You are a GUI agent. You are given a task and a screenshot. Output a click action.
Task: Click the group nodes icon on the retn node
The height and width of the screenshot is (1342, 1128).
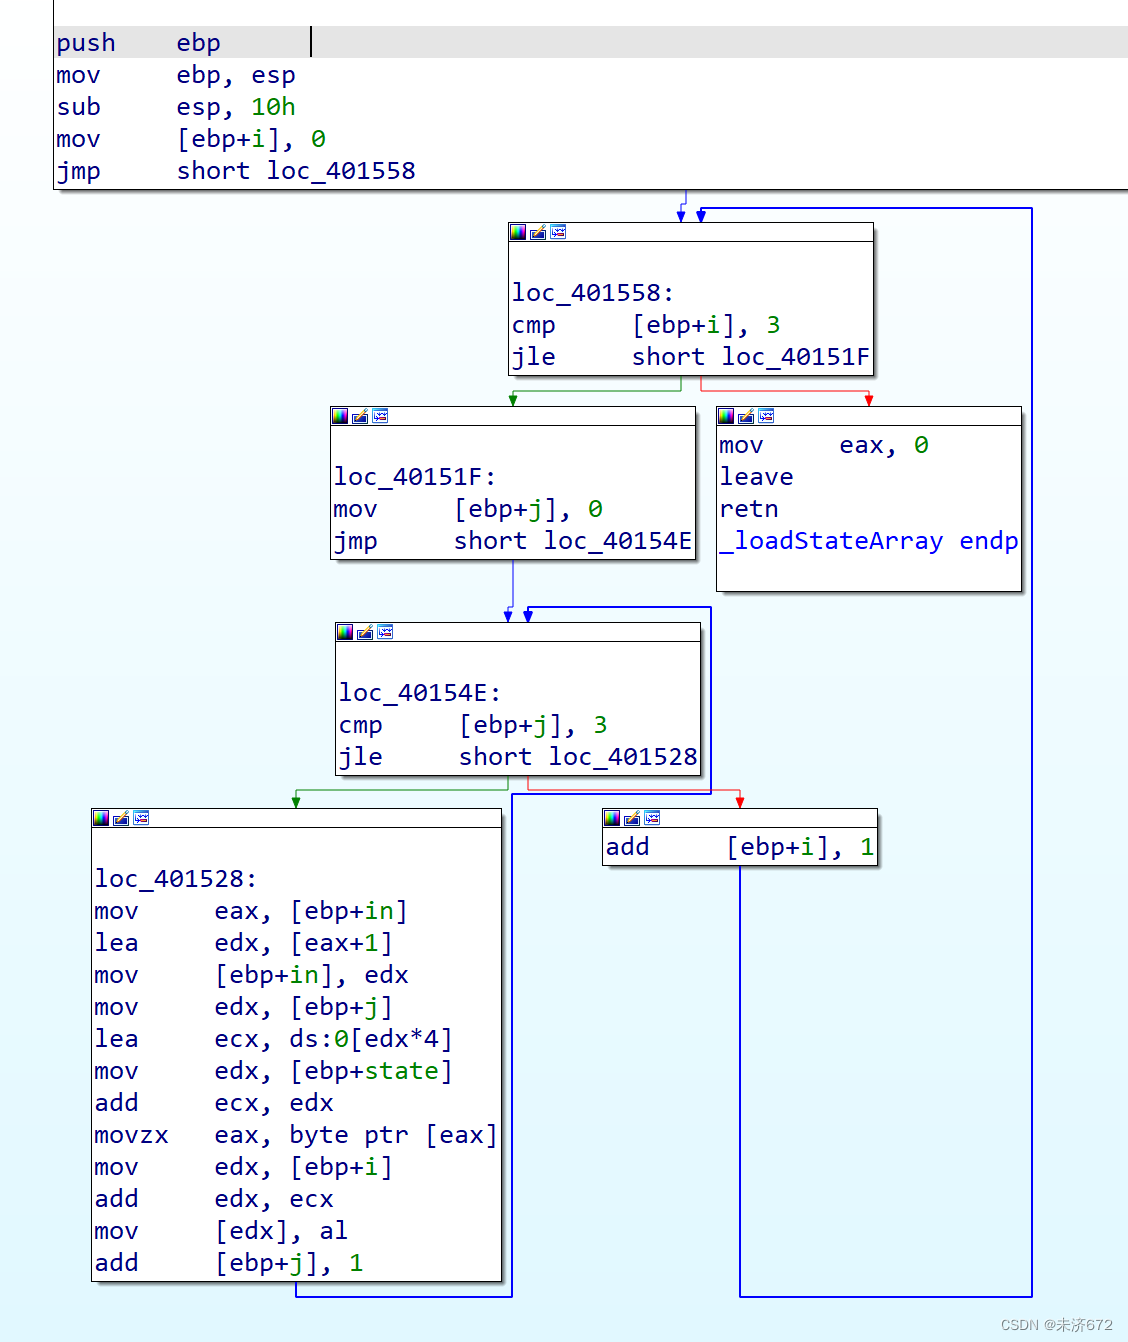tap(766, 416)
